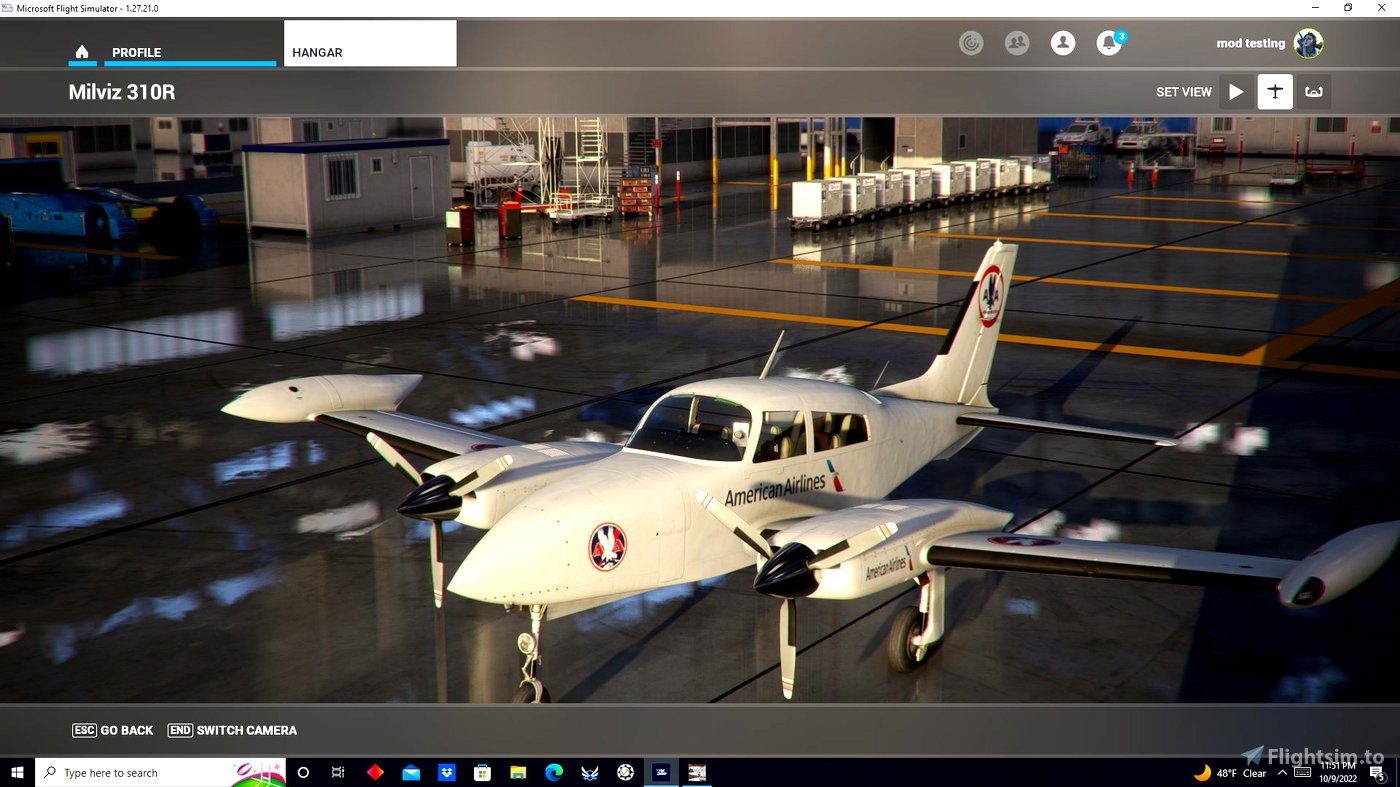Open the friends and groups icon

1017,43
